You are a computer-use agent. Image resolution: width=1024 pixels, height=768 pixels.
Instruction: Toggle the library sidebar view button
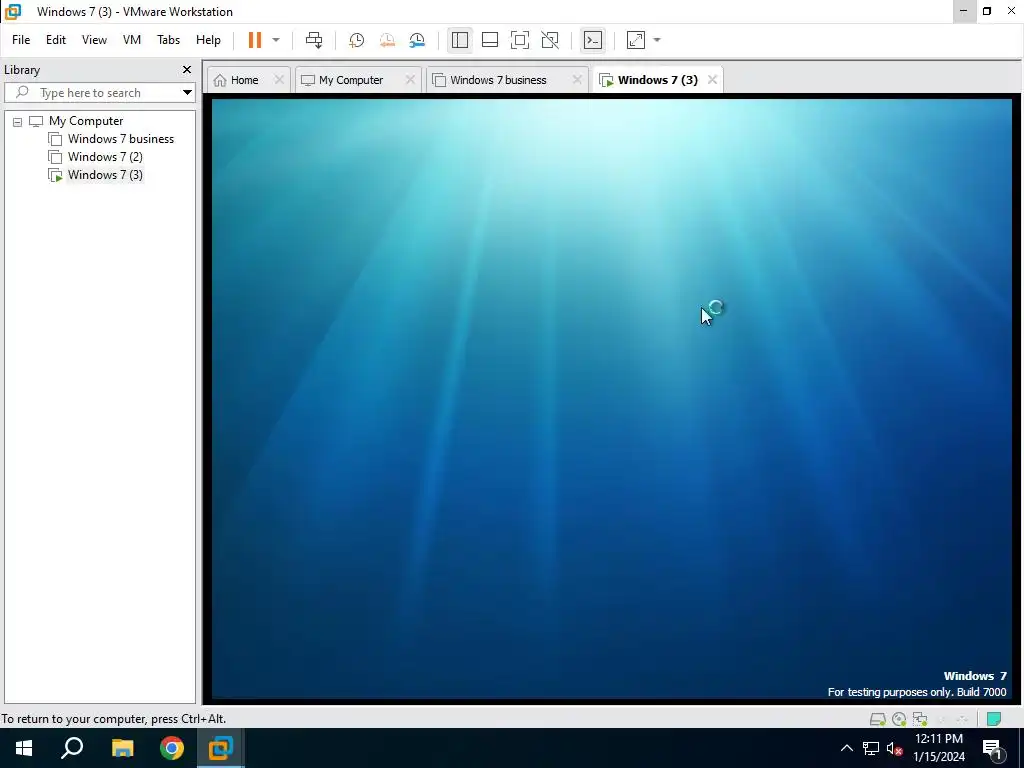coord(460,40)
